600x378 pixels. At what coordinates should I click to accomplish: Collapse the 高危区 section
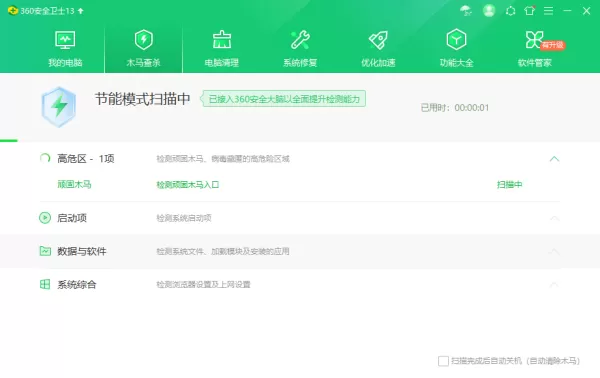(x=554, y=159)
